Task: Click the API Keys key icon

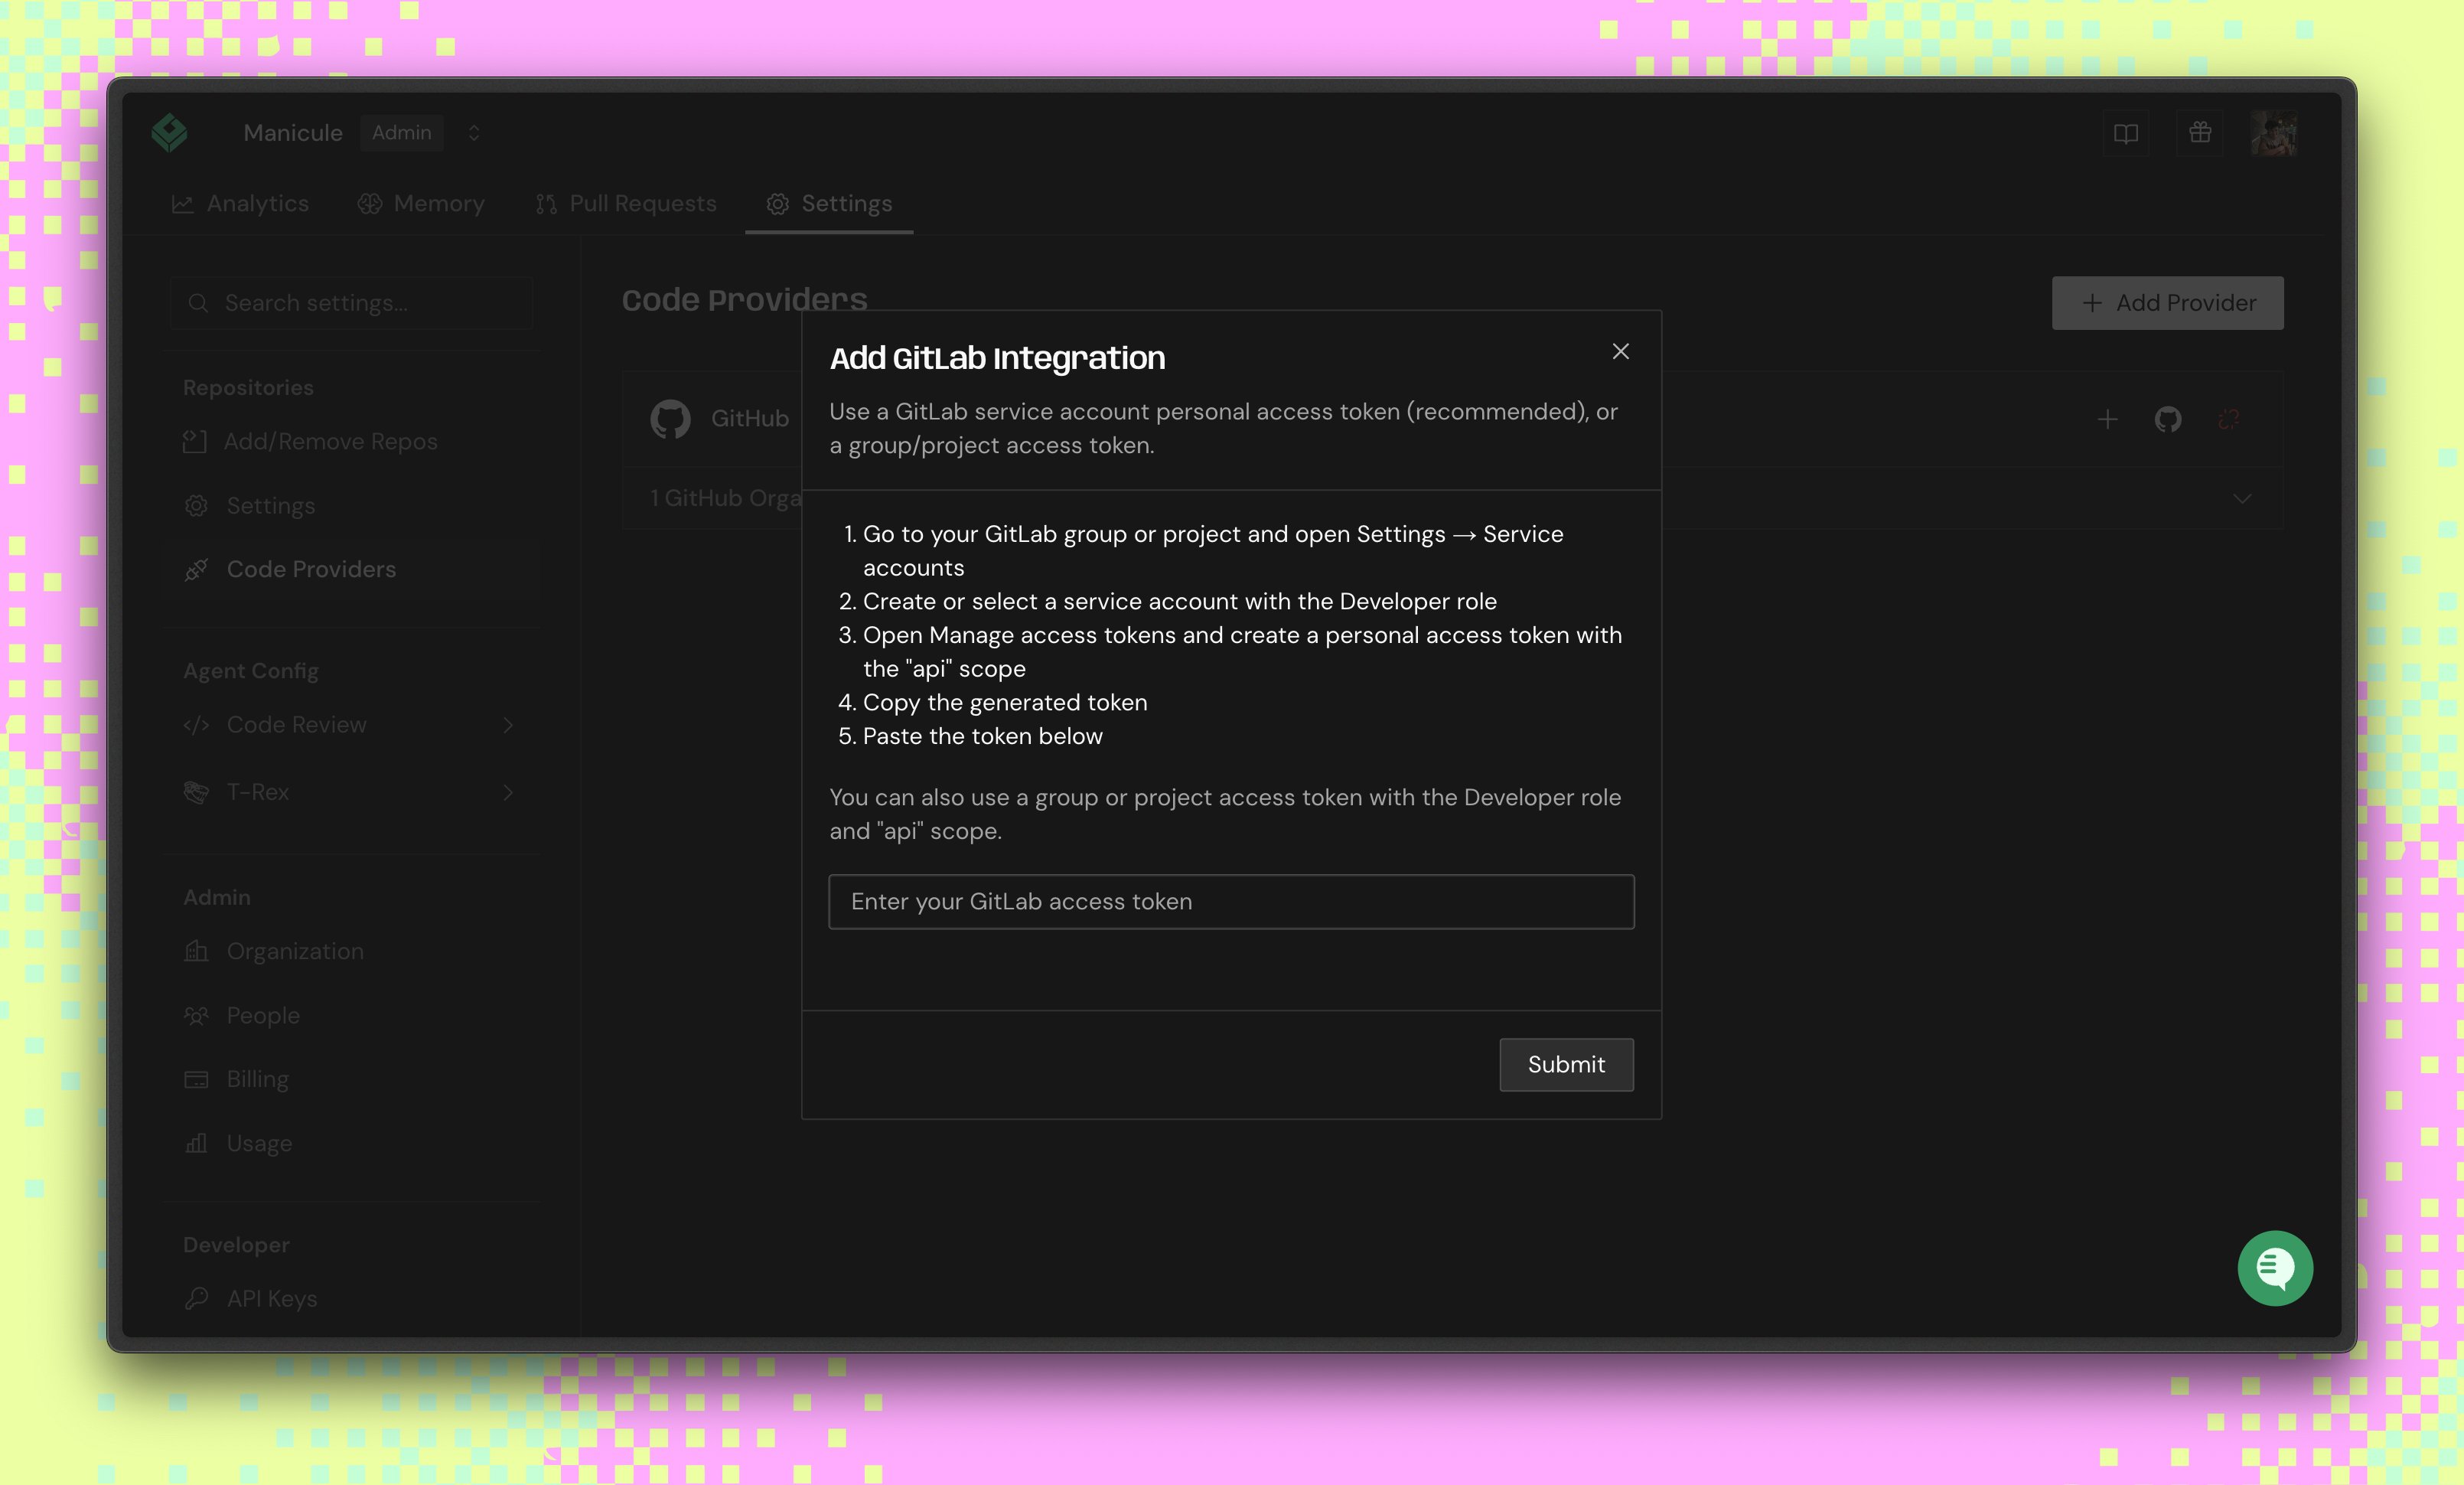Action: click(x=197, y=1298)
